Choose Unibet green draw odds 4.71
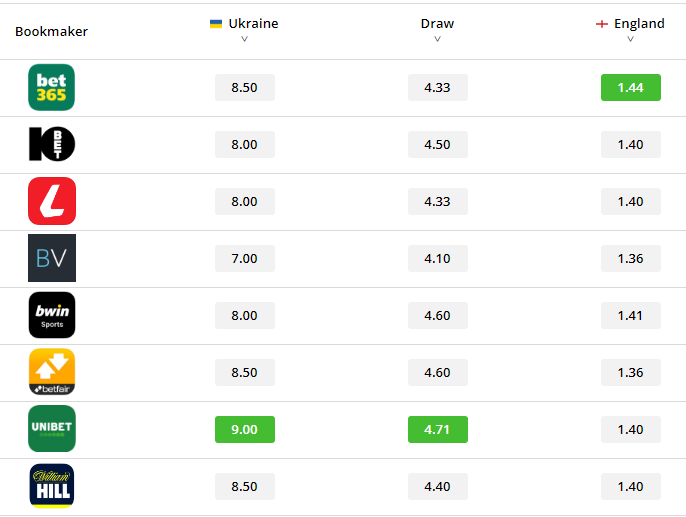 pos(438,430)
